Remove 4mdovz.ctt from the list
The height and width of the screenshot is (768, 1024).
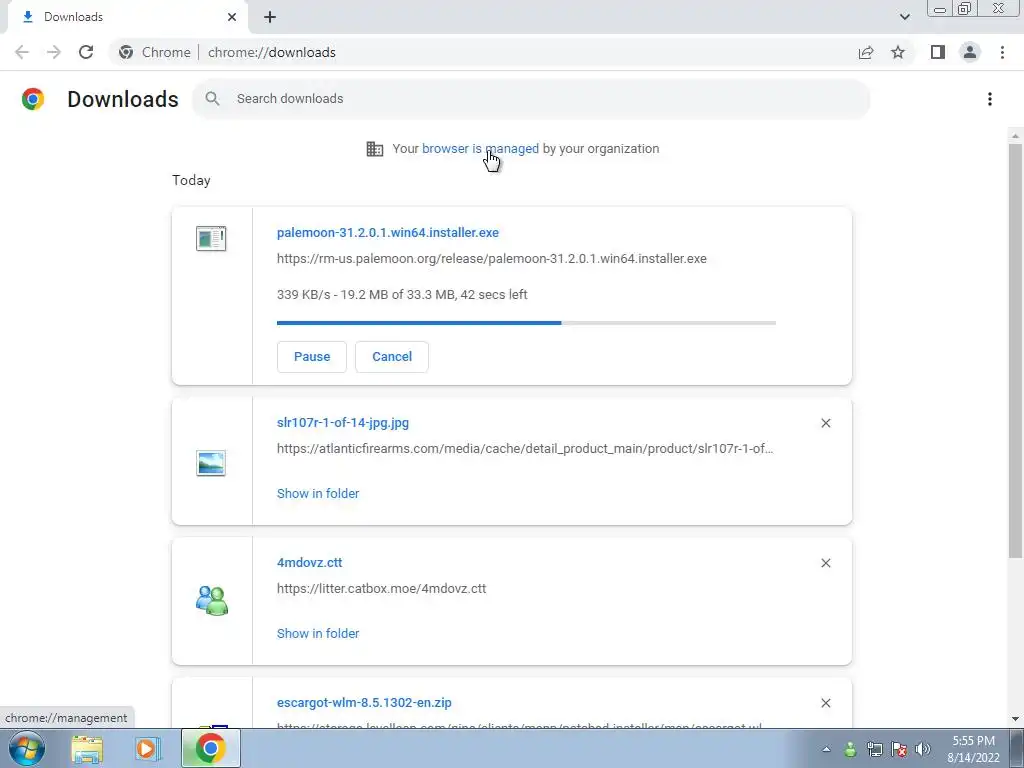pyautogui.click(x=825, y=563)
